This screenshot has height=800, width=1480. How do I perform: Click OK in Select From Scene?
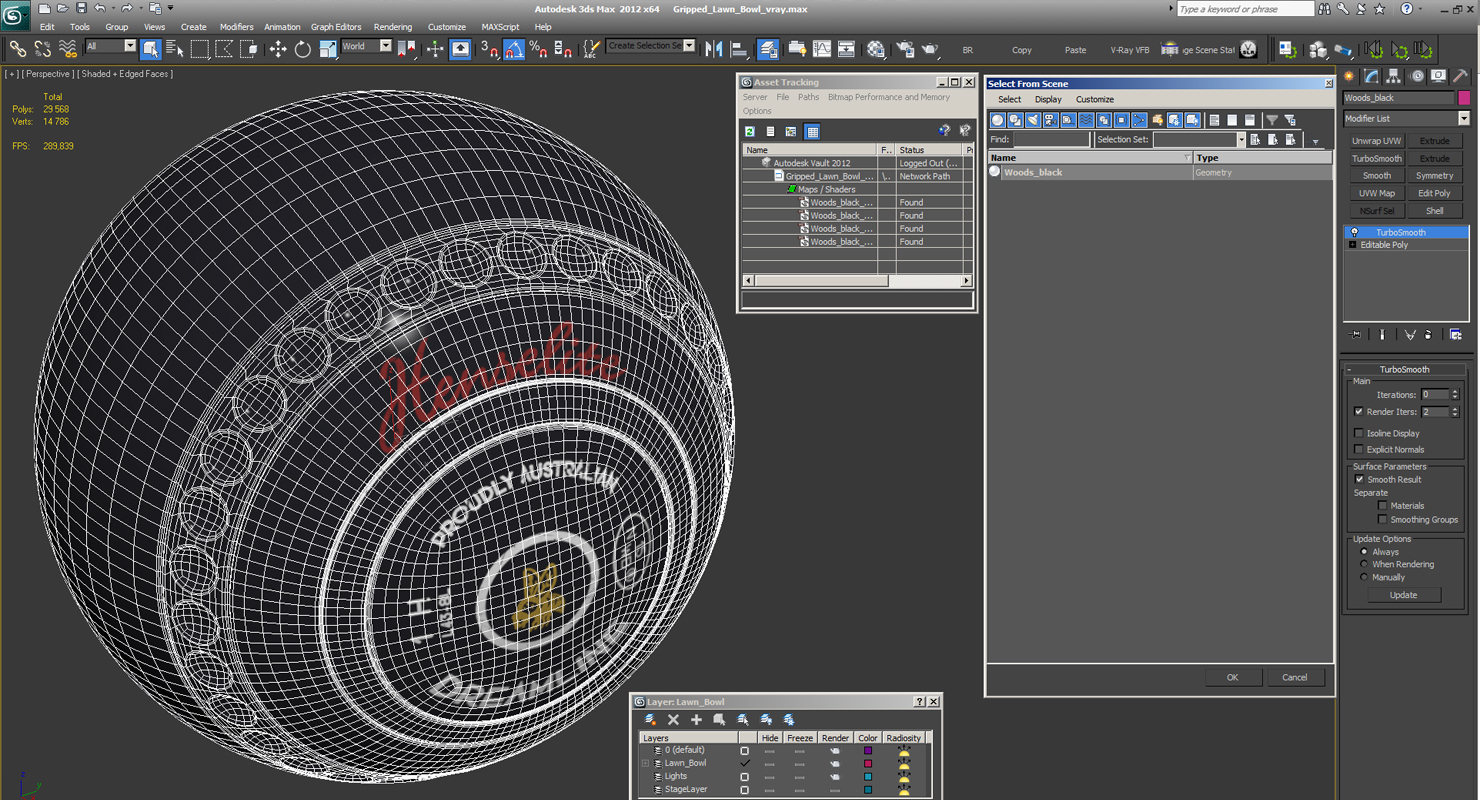(1232, 677)
